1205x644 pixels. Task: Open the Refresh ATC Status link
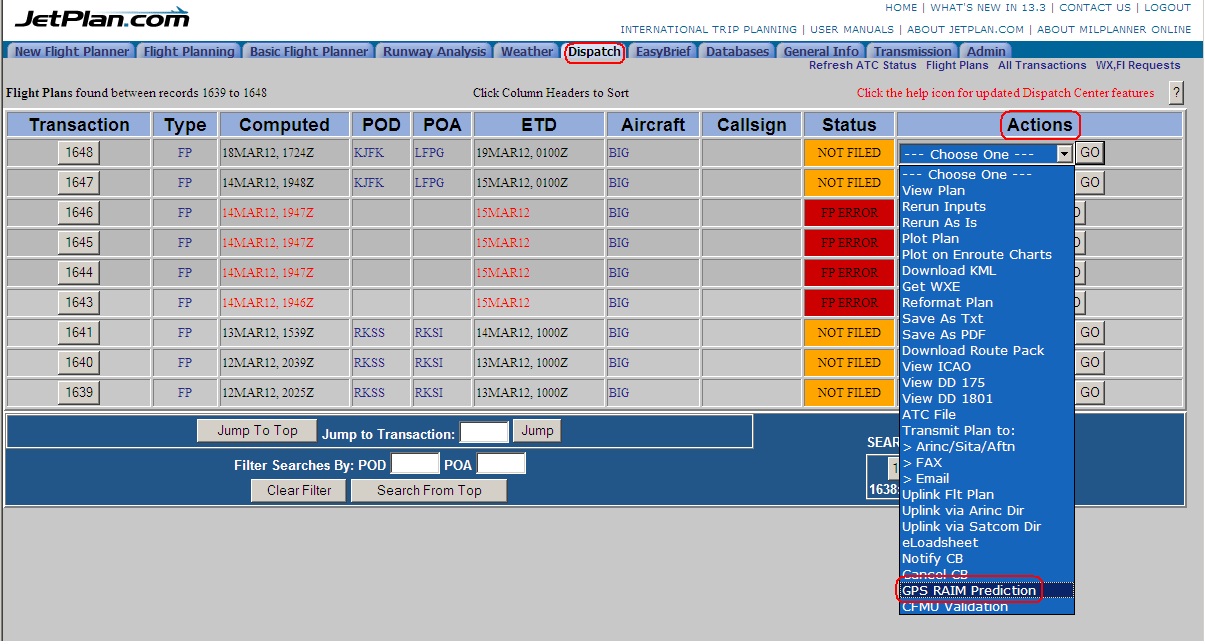click(862, 66)
